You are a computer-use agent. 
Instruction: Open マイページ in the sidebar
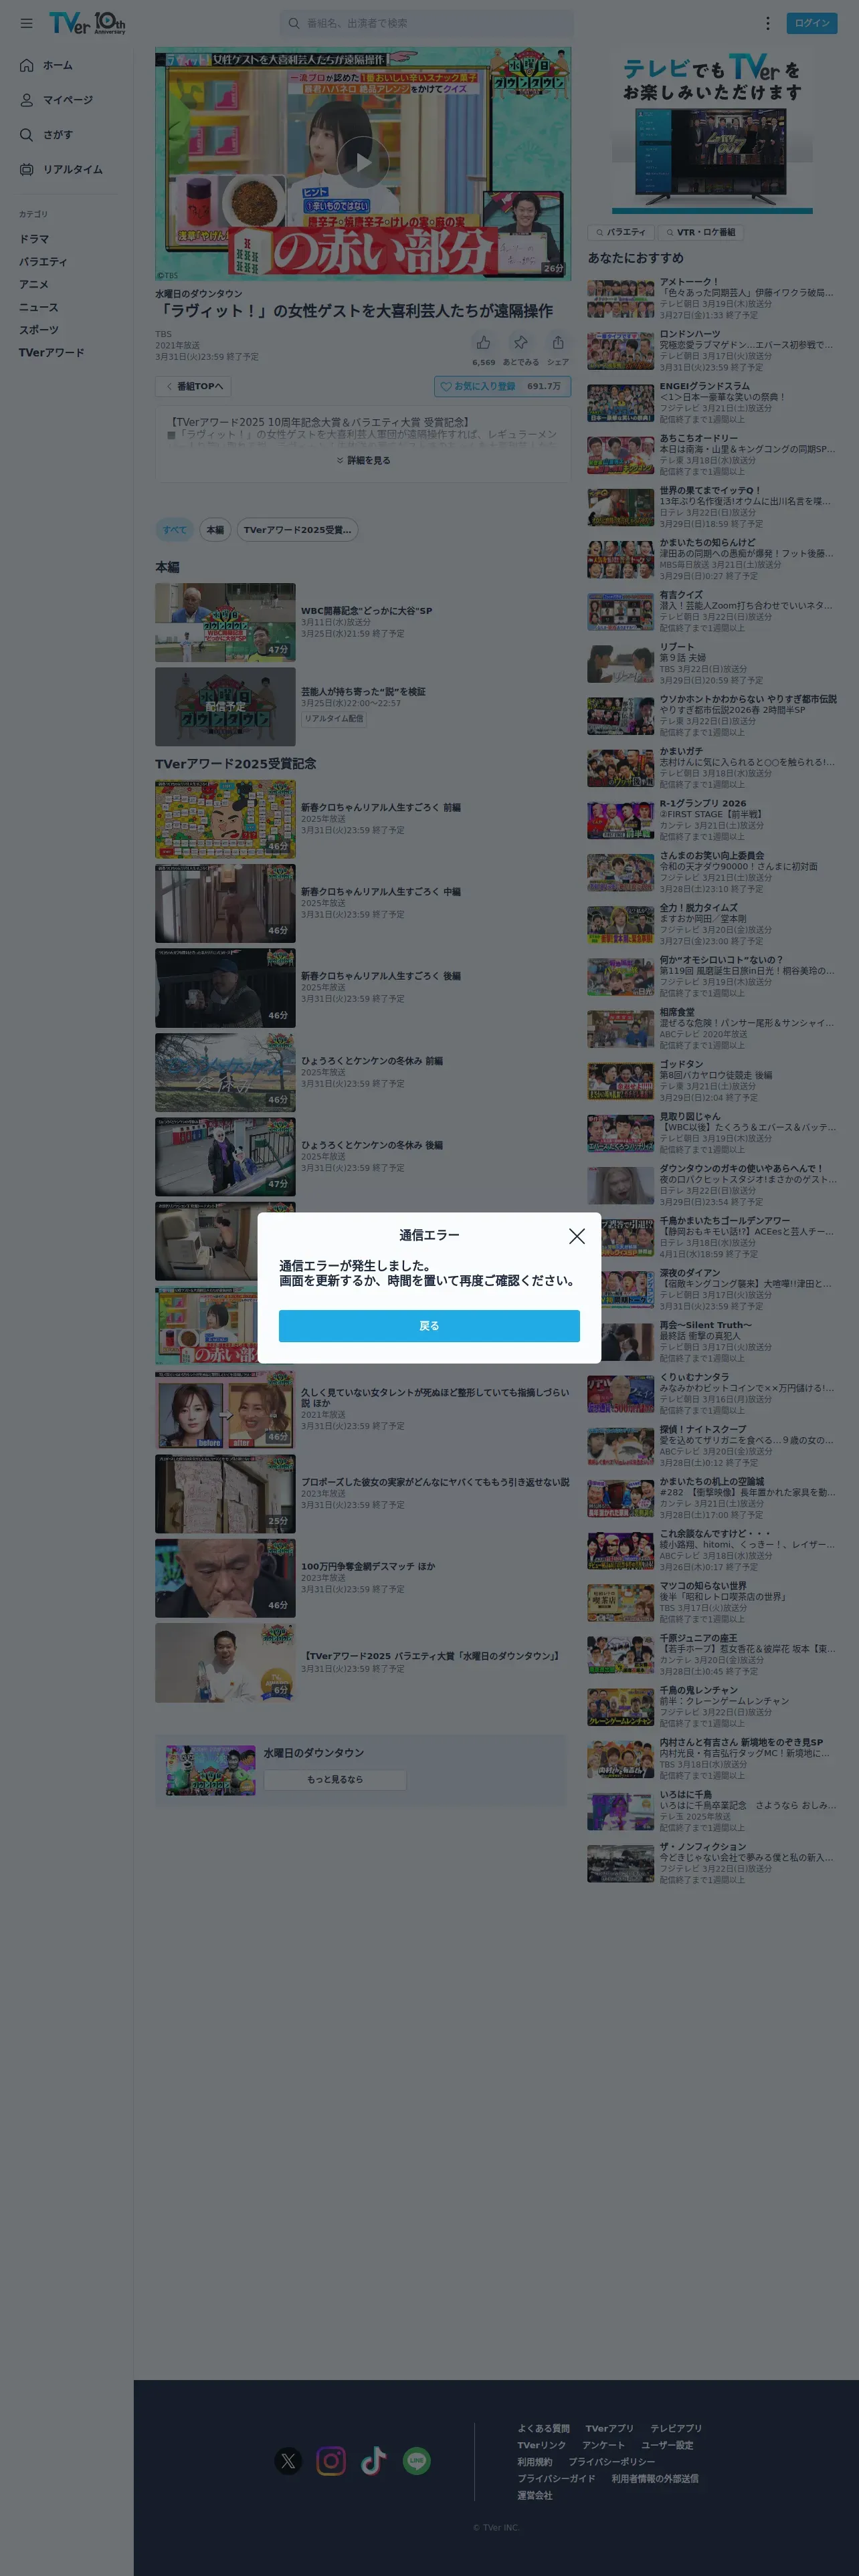tap(56, 100)
